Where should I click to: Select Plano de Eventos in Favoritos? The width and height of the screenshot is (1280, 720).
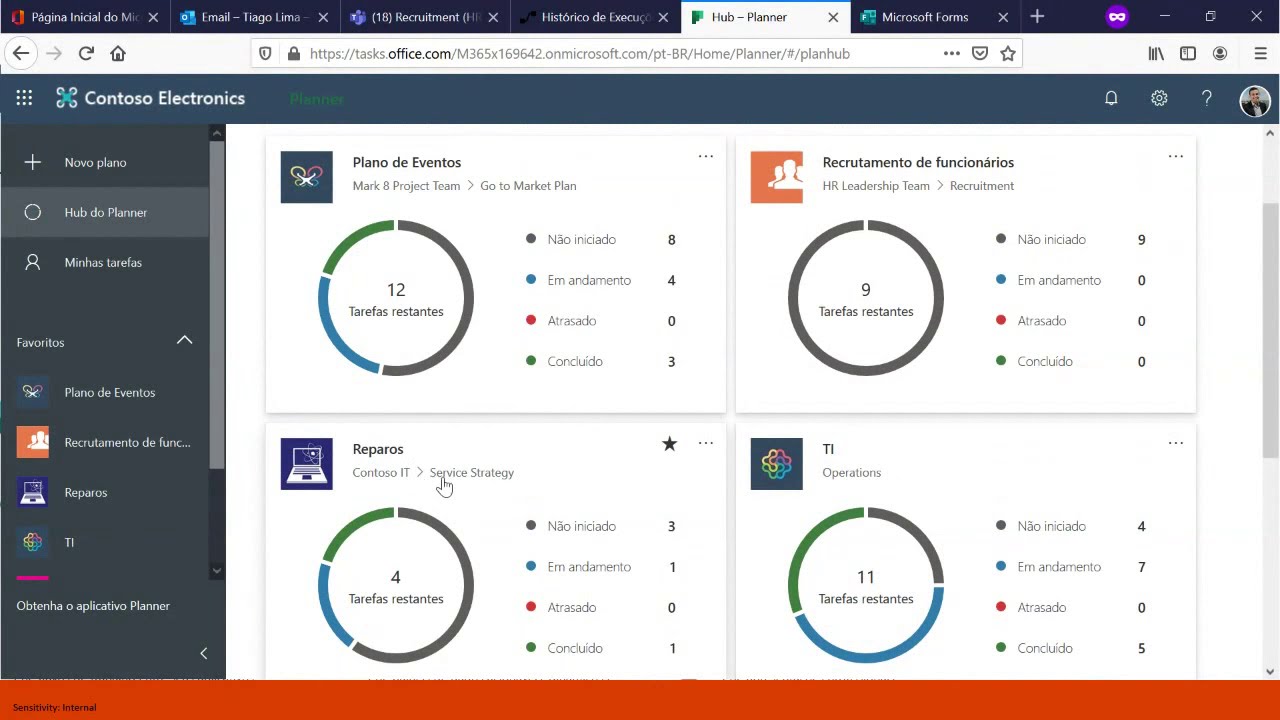[105, 392]
